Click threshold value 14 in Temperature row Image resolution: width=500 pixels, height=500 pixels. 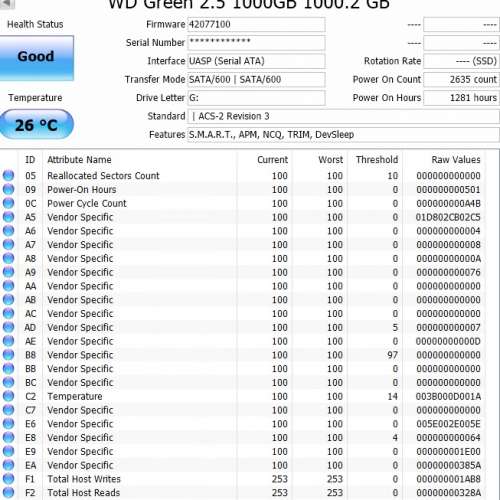tap(392, 396)
